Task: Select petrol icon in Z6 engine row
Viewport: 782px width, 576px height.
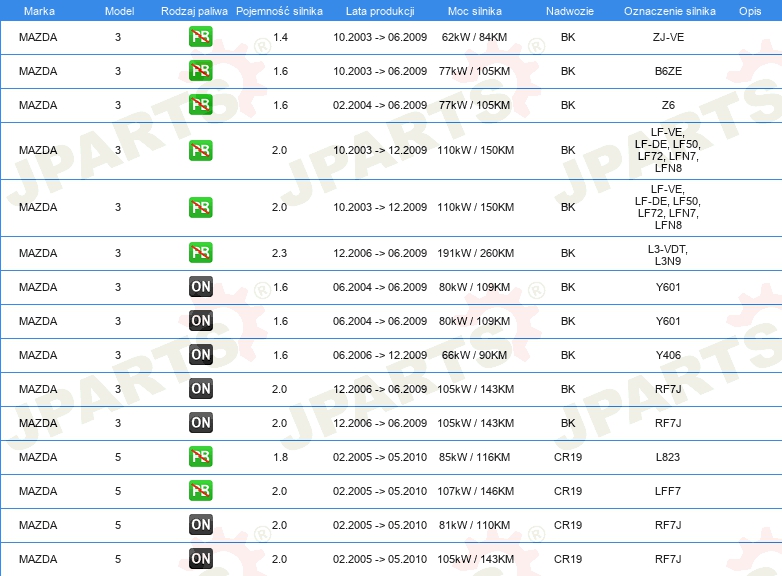Action: click(x=200, y=104)
